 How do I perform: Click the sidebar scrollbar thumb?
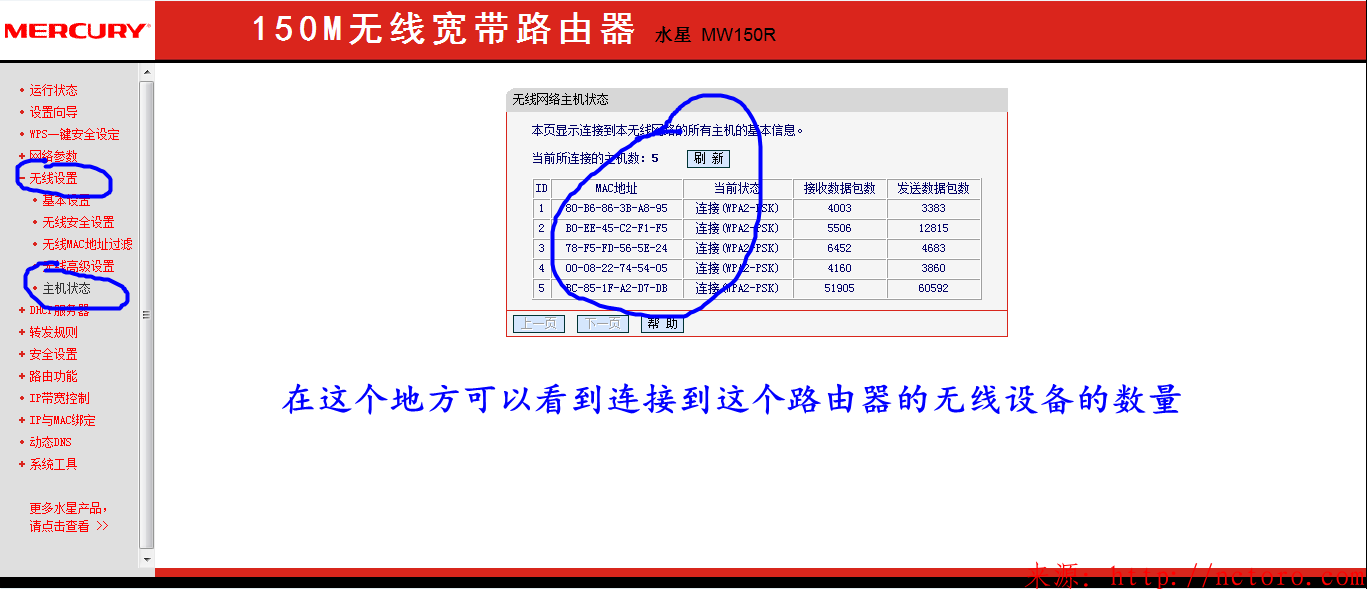point(147,315)
